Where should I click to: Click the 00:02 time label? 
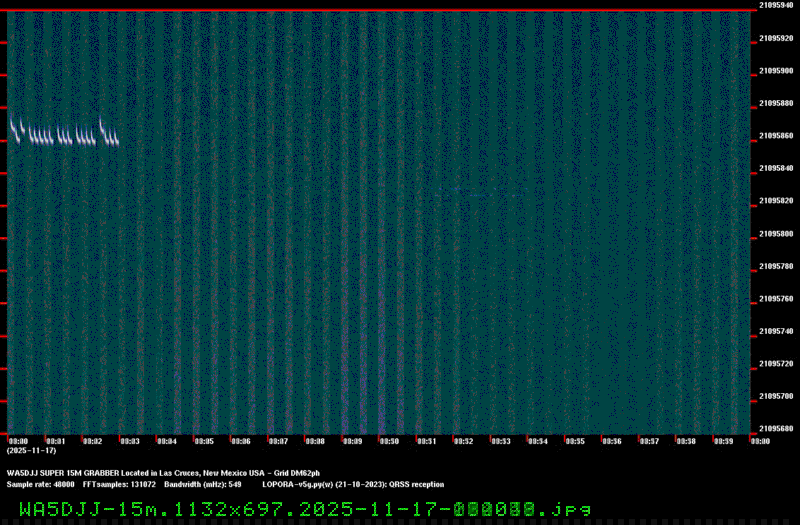(x=93, y=441)
